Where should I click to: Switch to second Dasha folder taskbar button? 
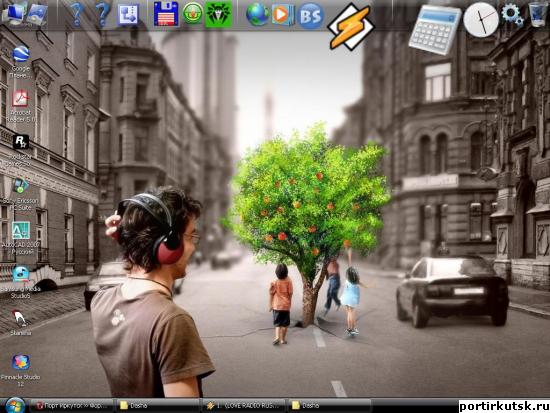pos(330,406)
